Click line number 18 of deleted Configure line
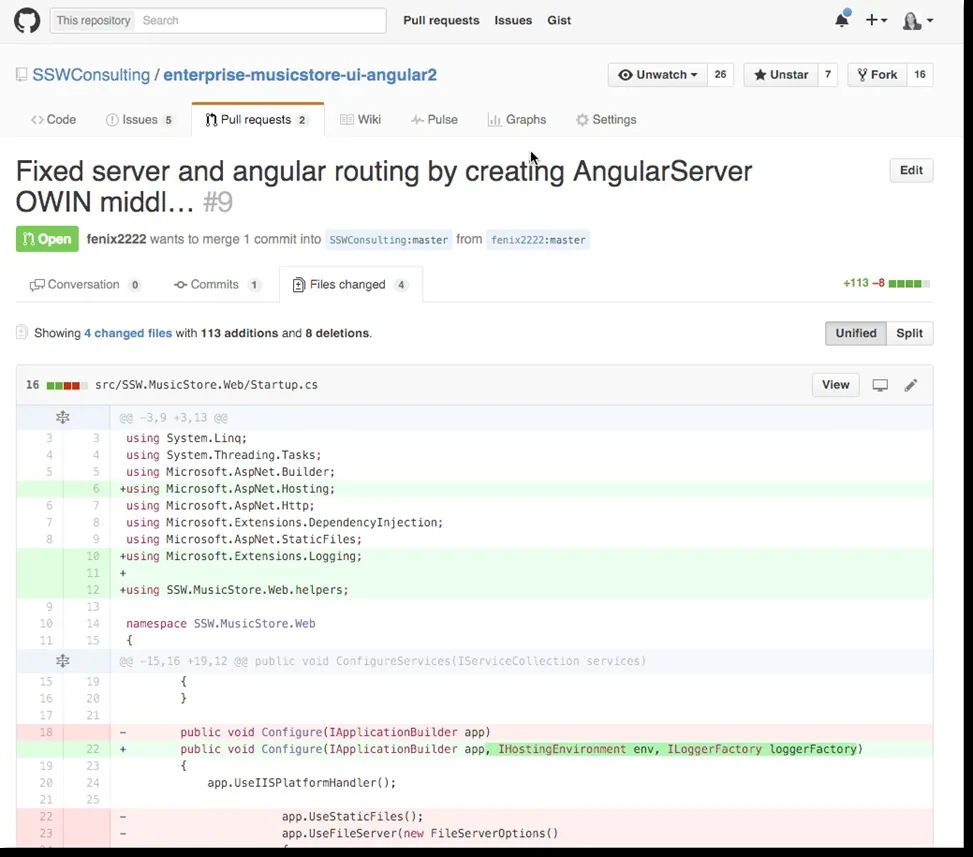 46,732
